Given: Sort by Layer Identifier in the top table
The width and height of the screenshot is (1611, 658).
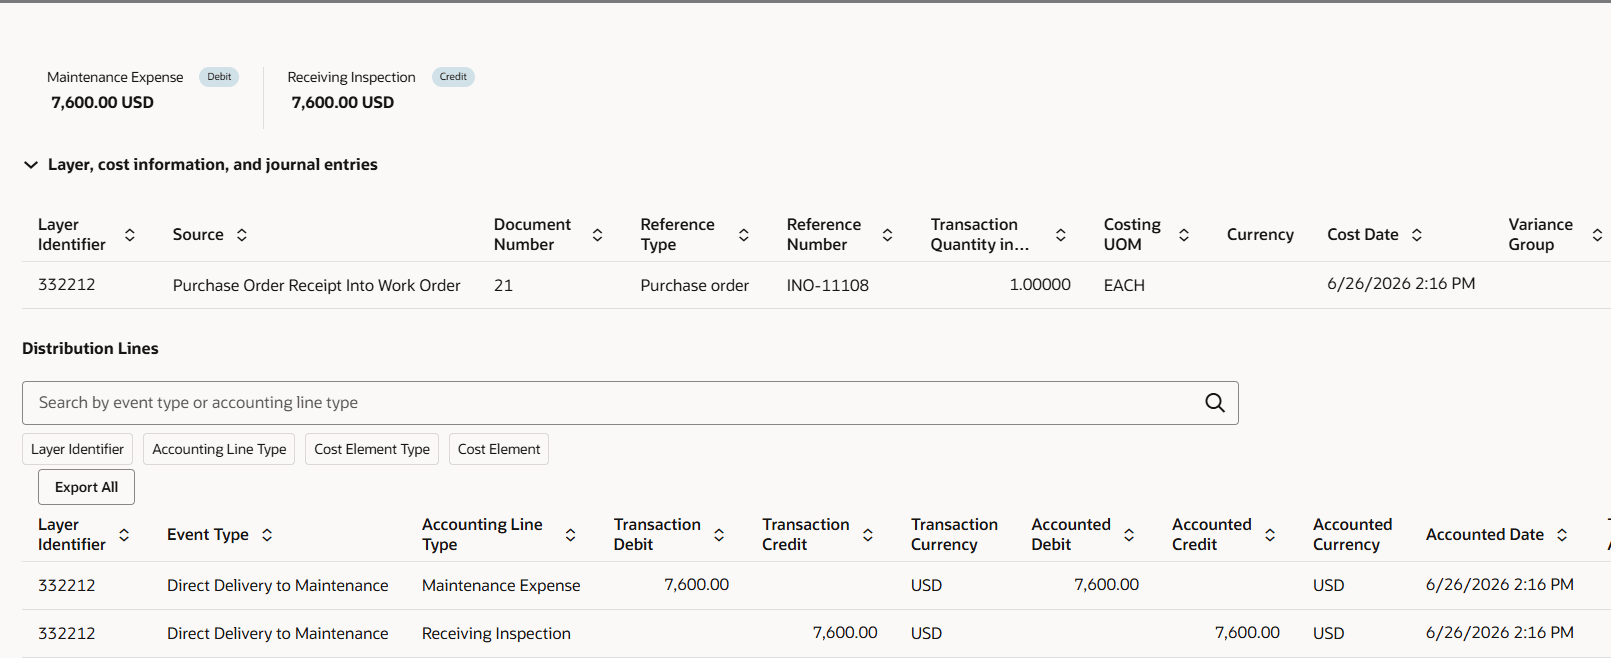Looking at the screenshot, I should [130, 235].
